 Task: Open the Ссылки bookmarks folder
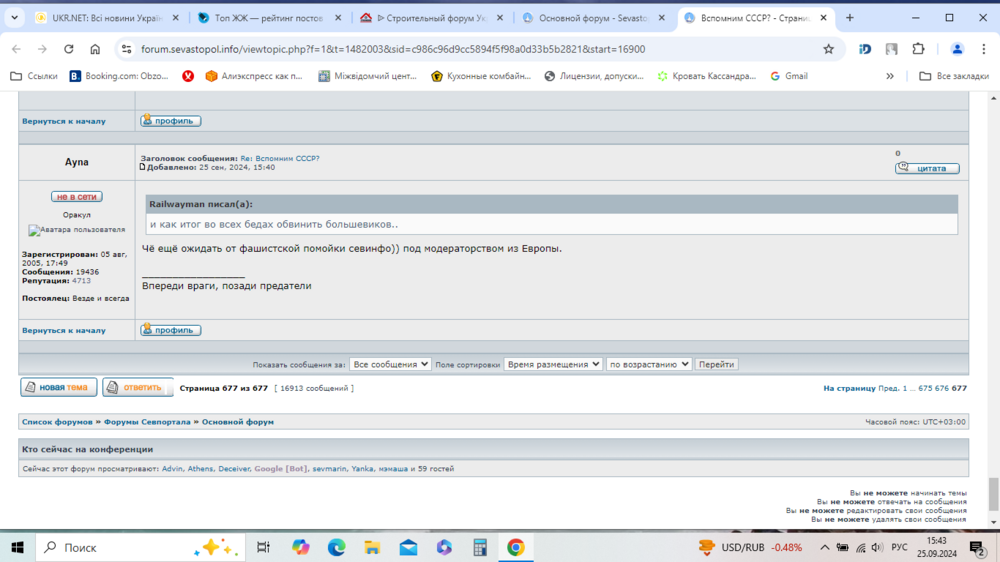(34, 76)
